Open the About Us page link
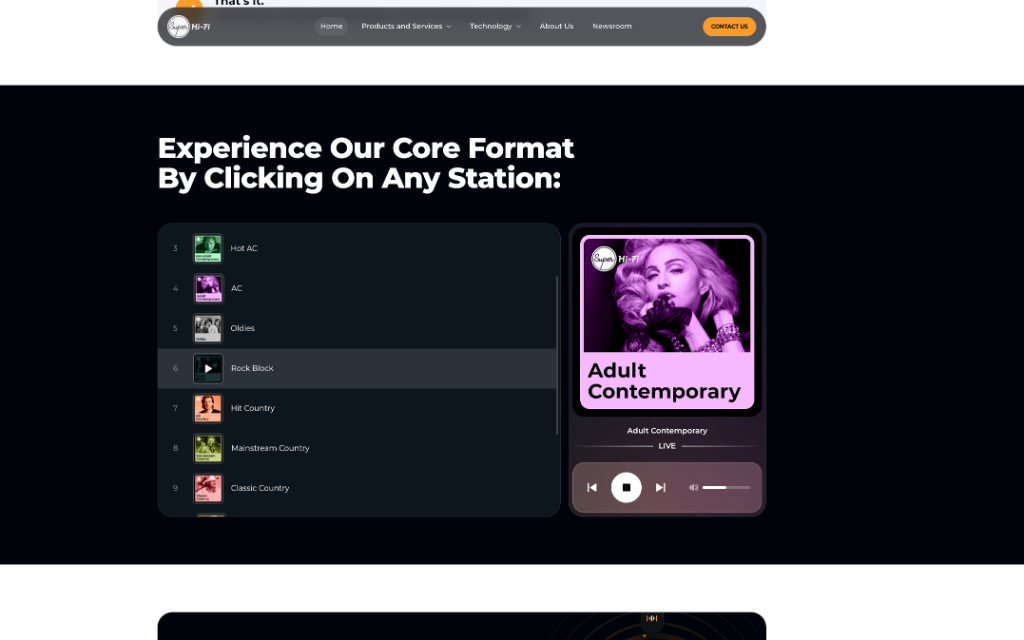 click(x=556, y=26)
